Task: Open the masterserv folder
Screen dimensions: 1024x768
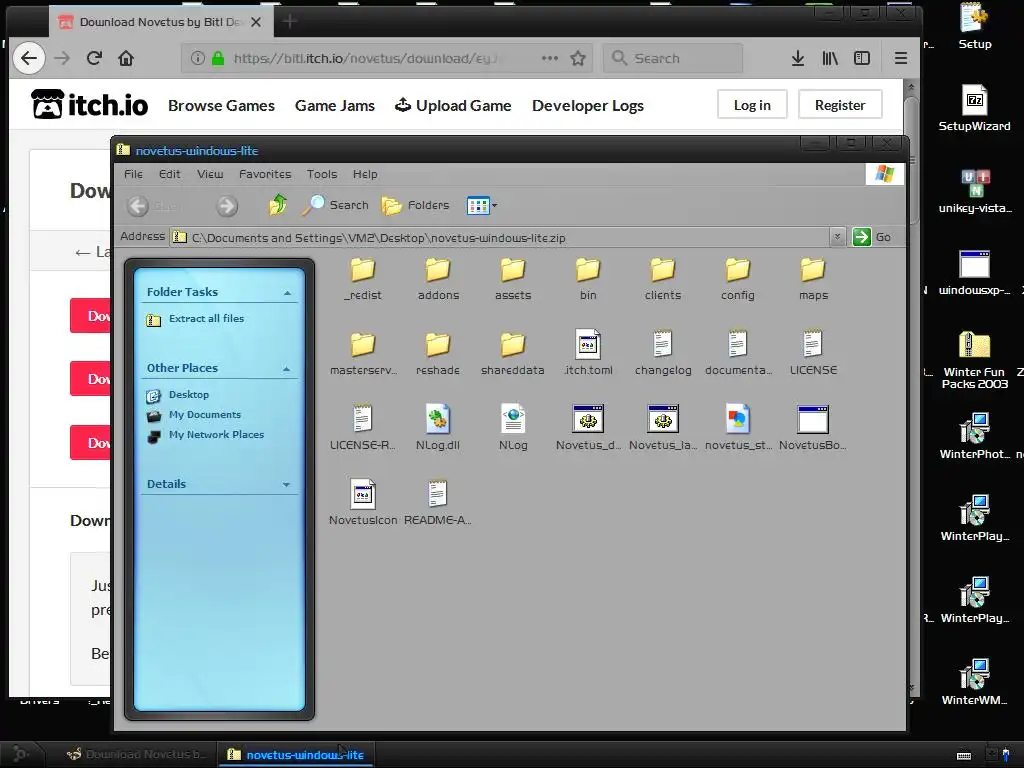Action: (363, 354)
